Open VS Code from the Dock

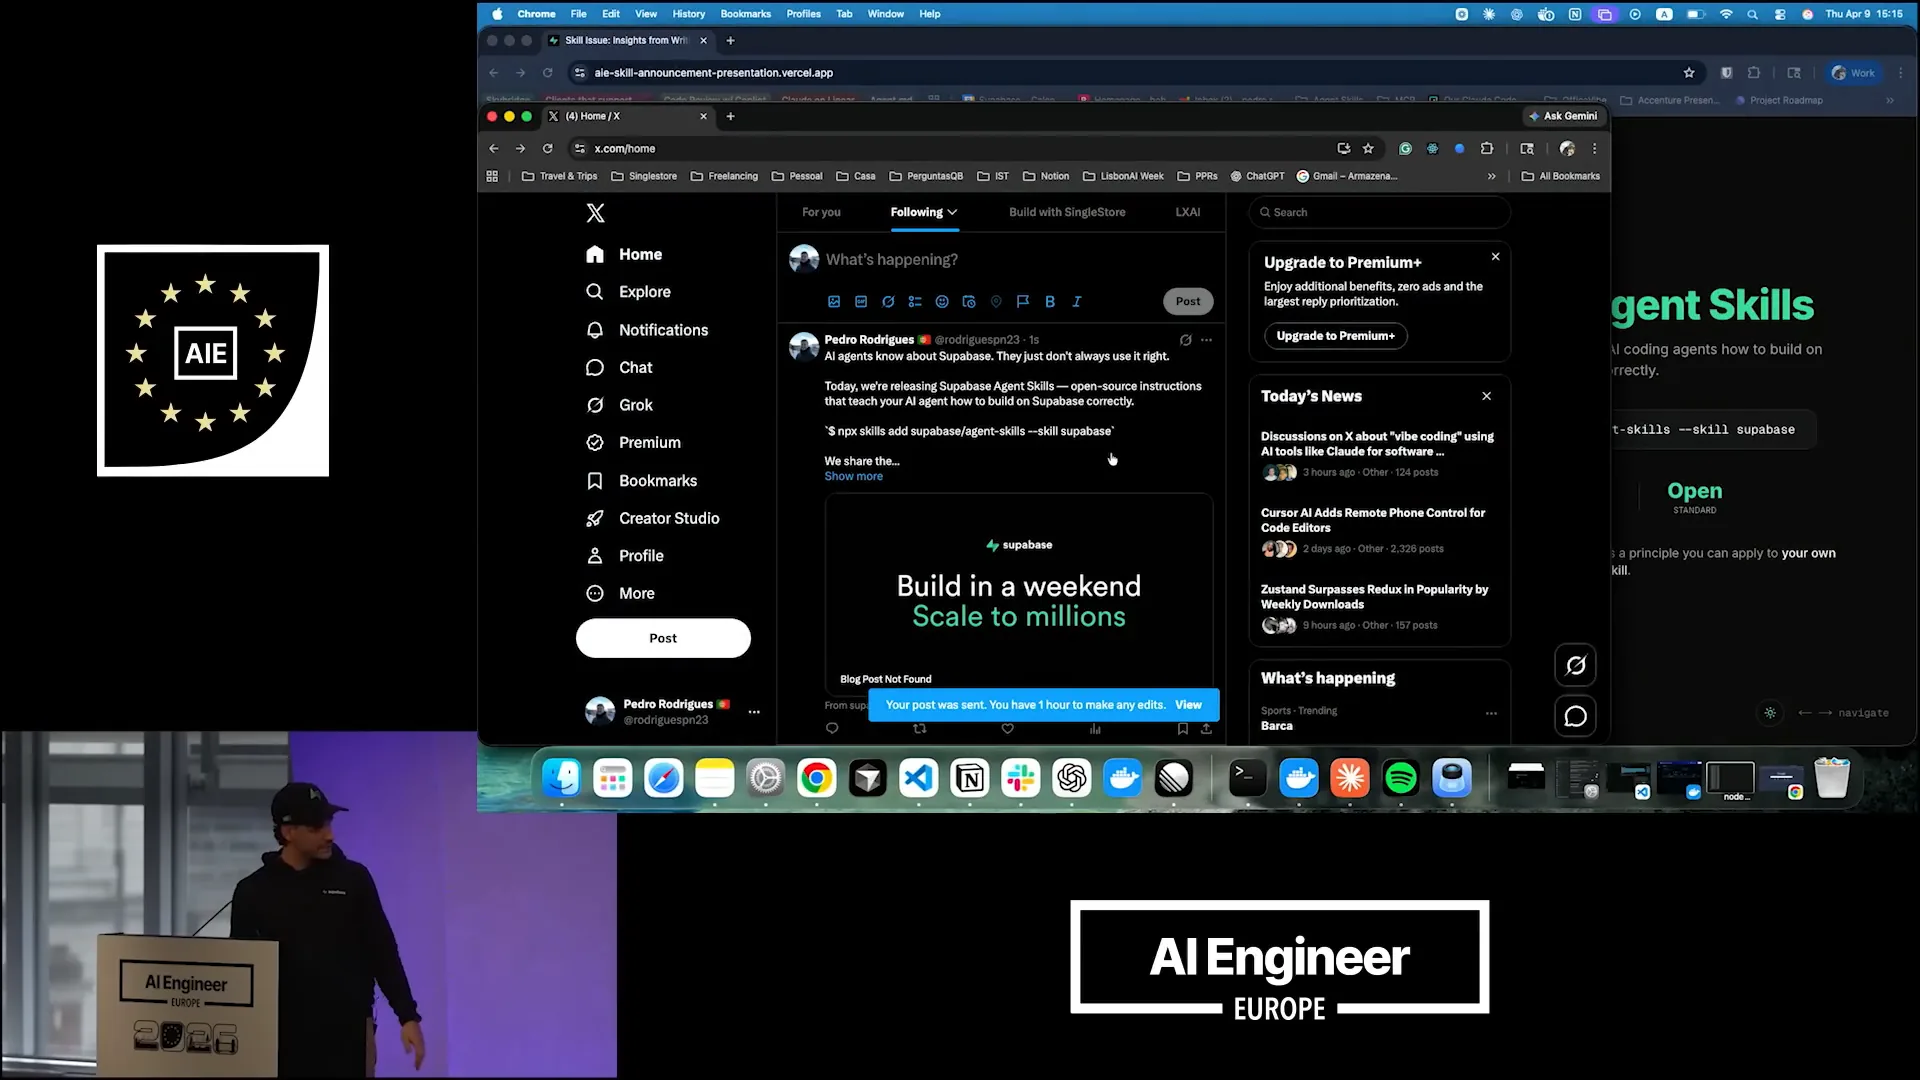[x=919, y=778]
